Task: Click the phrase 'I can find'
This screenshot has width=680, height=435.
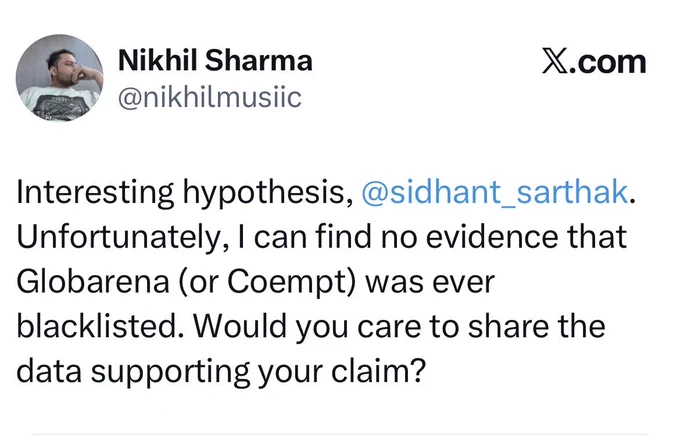Action: point(304,237)
